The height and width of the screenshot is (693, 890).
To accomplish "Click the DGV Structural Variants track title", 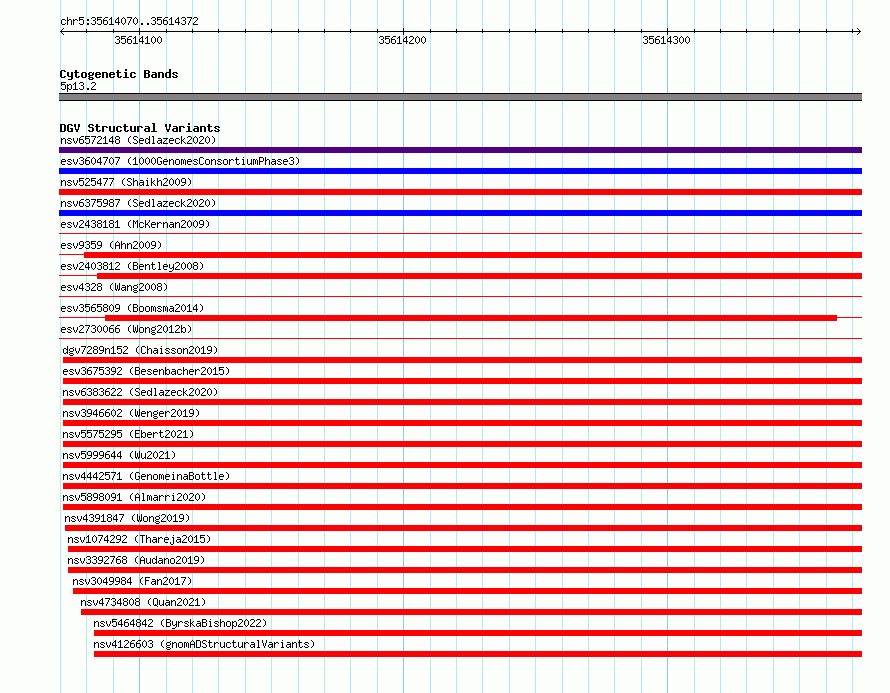I will point(140,128).
